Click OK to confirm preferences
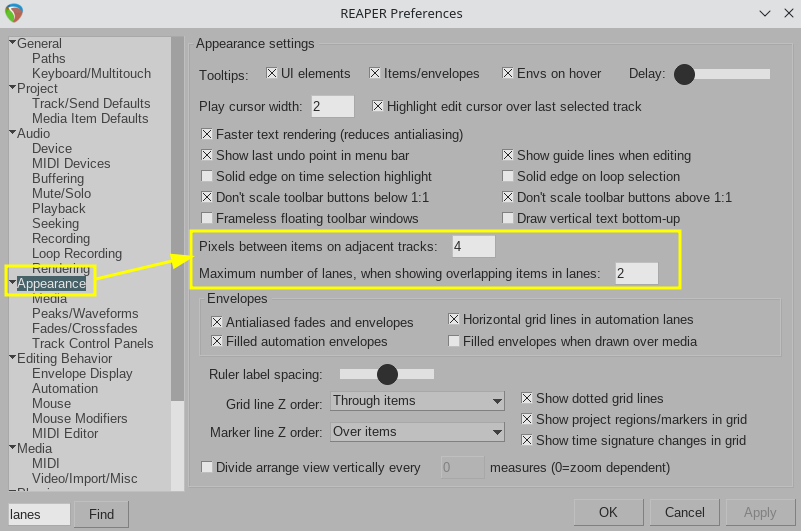The height and width of the screenshot is (531, 801). click(x=608, y=512)
